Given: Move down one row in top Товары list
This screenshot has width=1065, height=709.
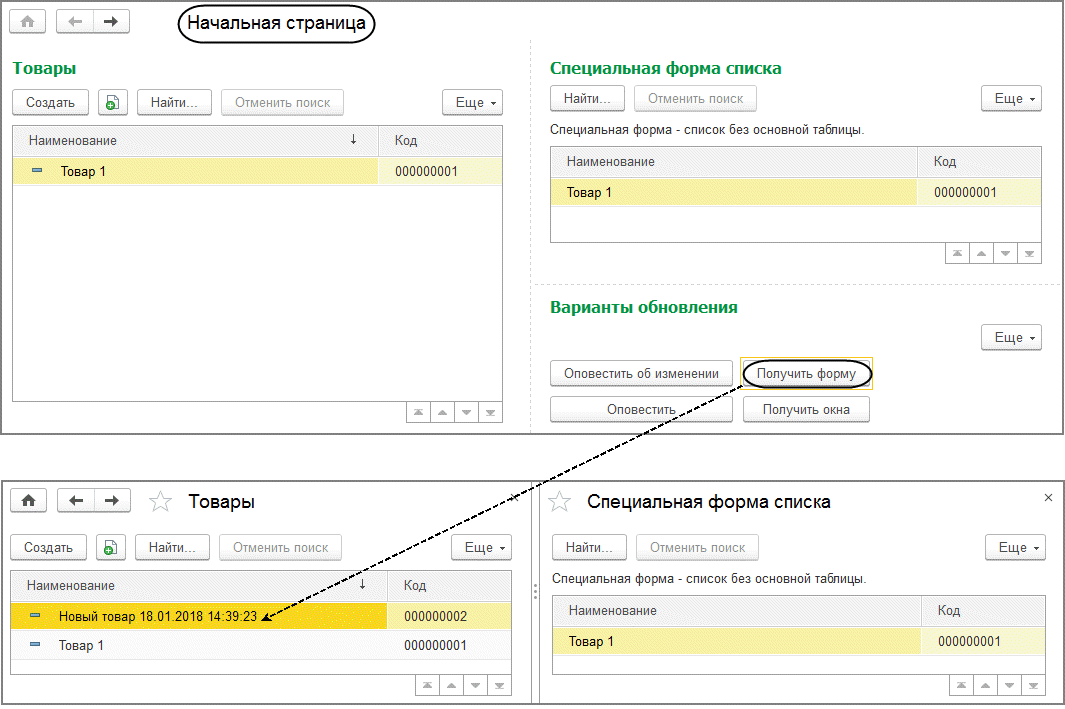Looking at the screenshot, I should tap(466, 412).
